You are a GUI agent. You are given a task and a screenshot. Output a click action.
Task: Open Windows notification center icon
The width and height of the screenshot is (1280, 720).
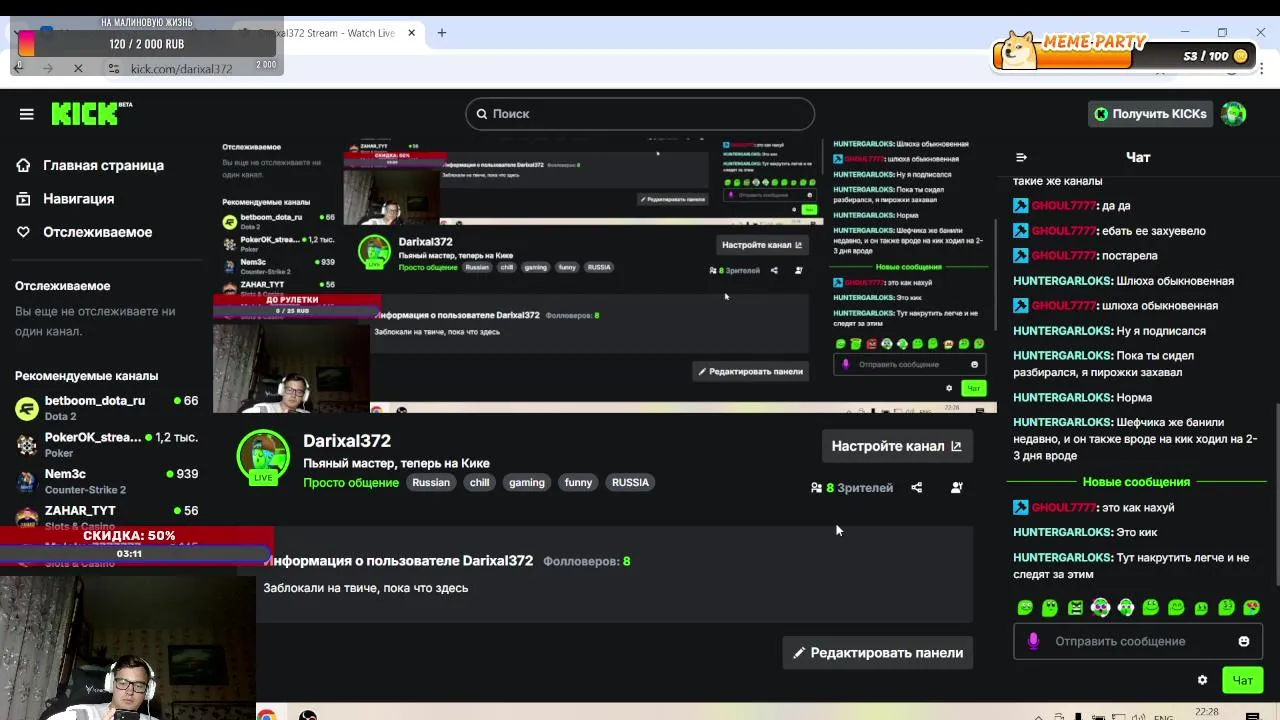[1252, 715]
